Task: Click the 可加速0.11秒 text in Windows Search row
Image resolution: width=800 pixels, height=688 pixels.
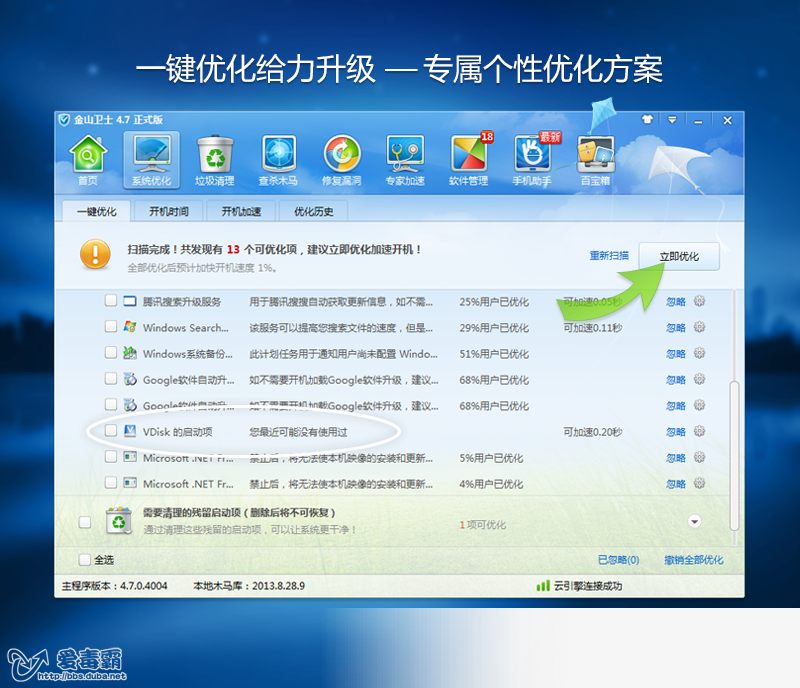Action: tap(593, 328)
